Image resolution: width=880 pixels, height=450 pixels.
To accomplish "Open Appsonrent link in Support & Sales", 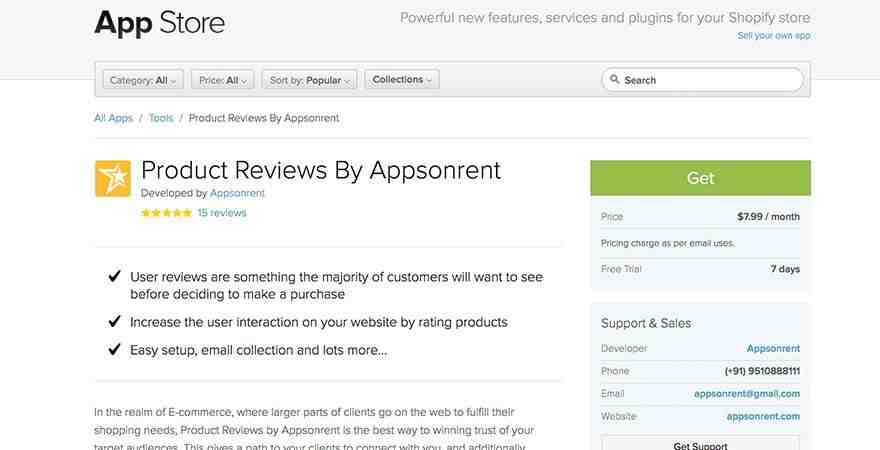I will (x=773, y=348).
